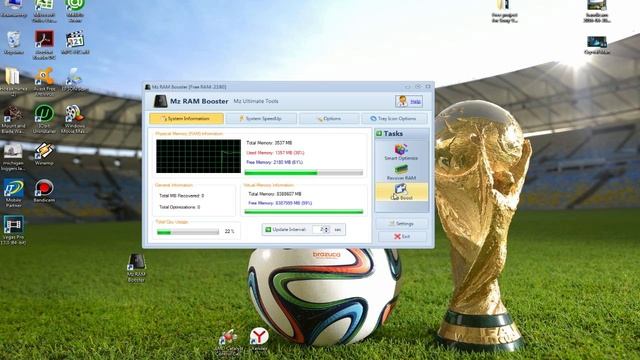Select the image file below the Mount and Blade shortcut
Image resolution: width=640 pixels, height=360 pixels.
[13, 157]
